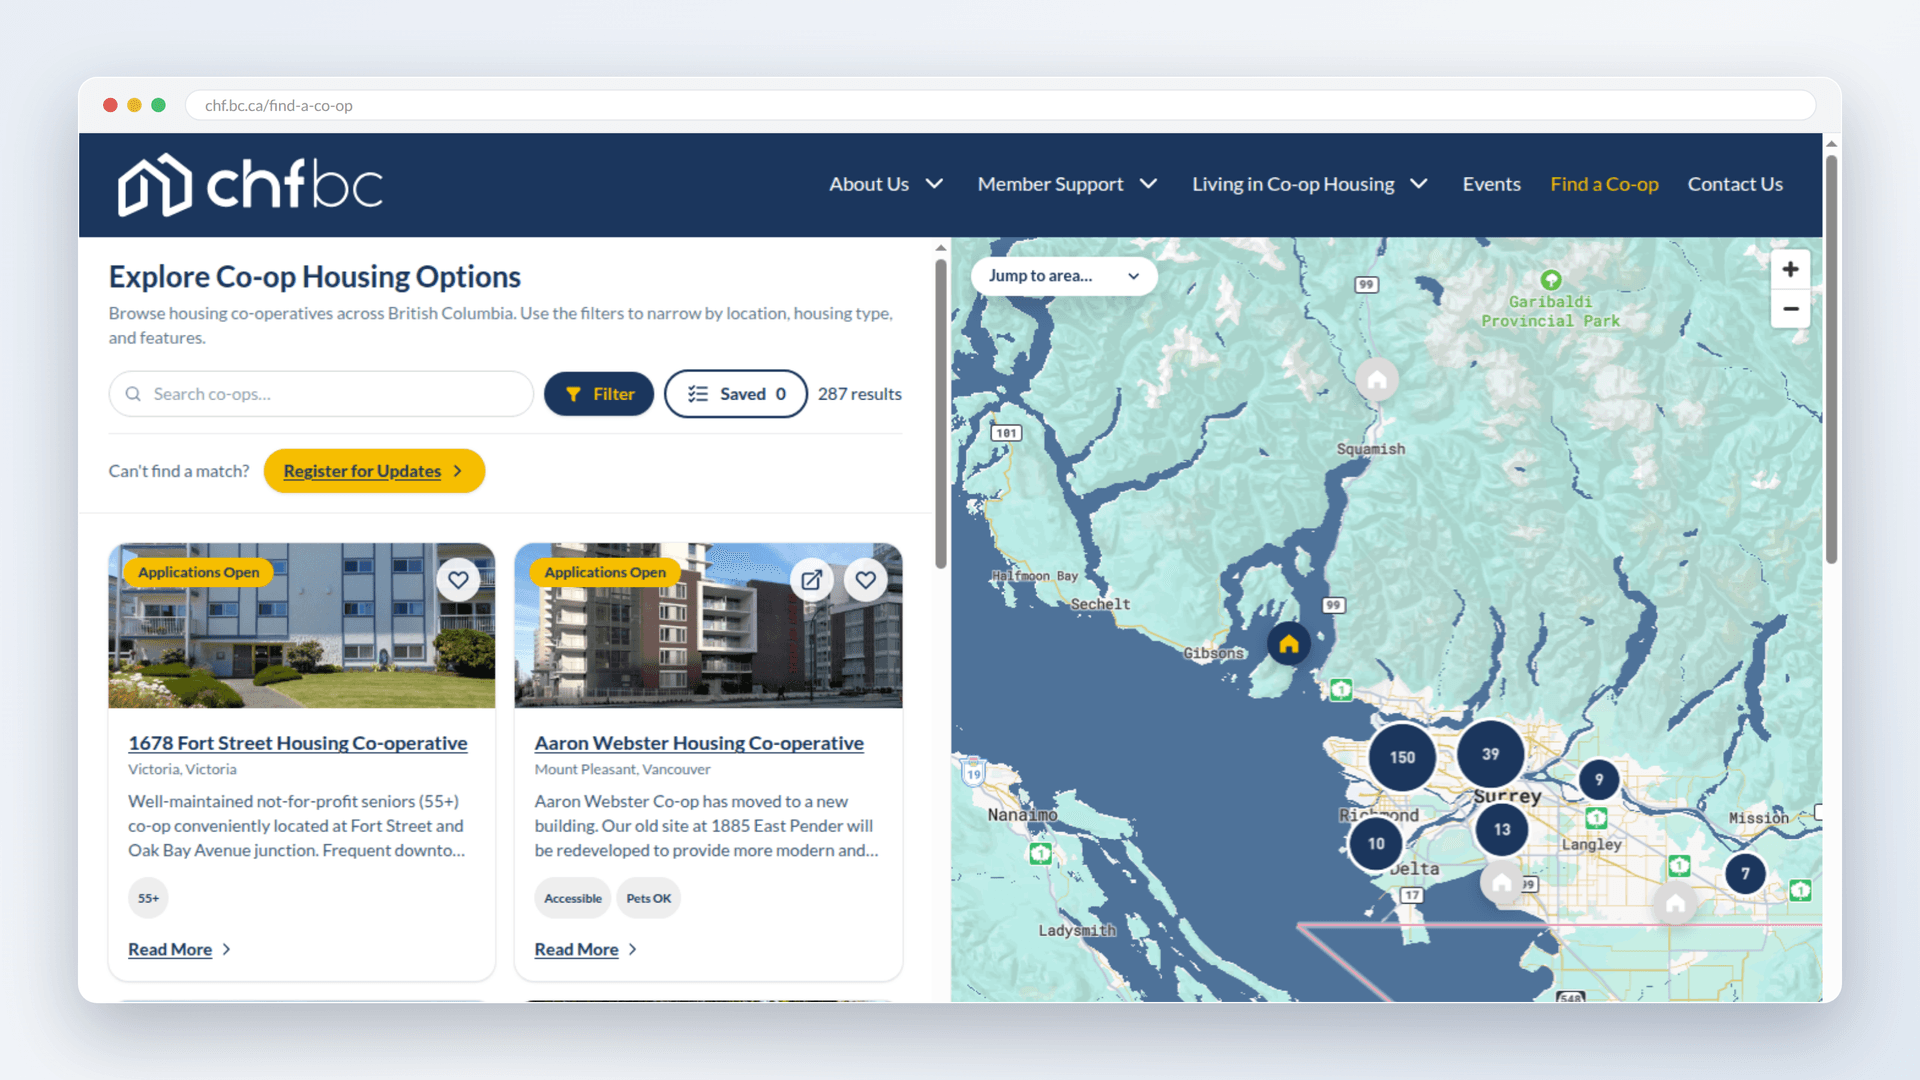This screenshot has width=1920, height=1080.
Task: Click Register for Updates button
Action: 374,471
